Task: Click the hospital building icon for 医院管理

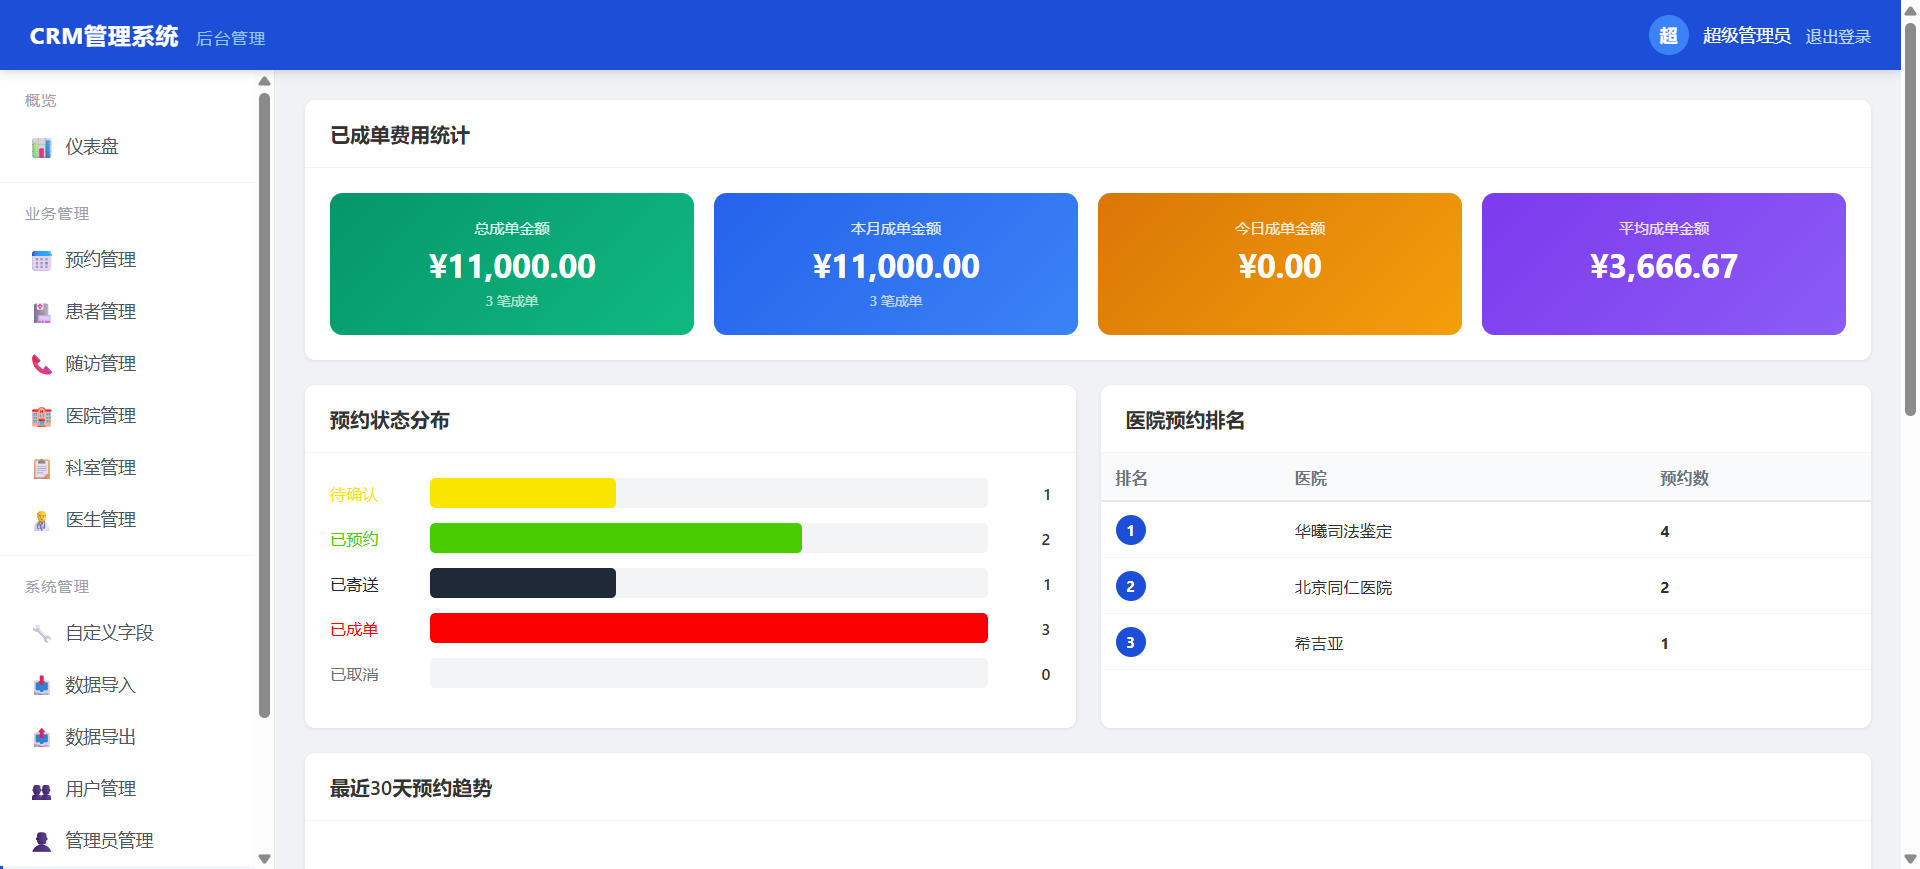Action: pyautogui.click(x=41, y=417)
